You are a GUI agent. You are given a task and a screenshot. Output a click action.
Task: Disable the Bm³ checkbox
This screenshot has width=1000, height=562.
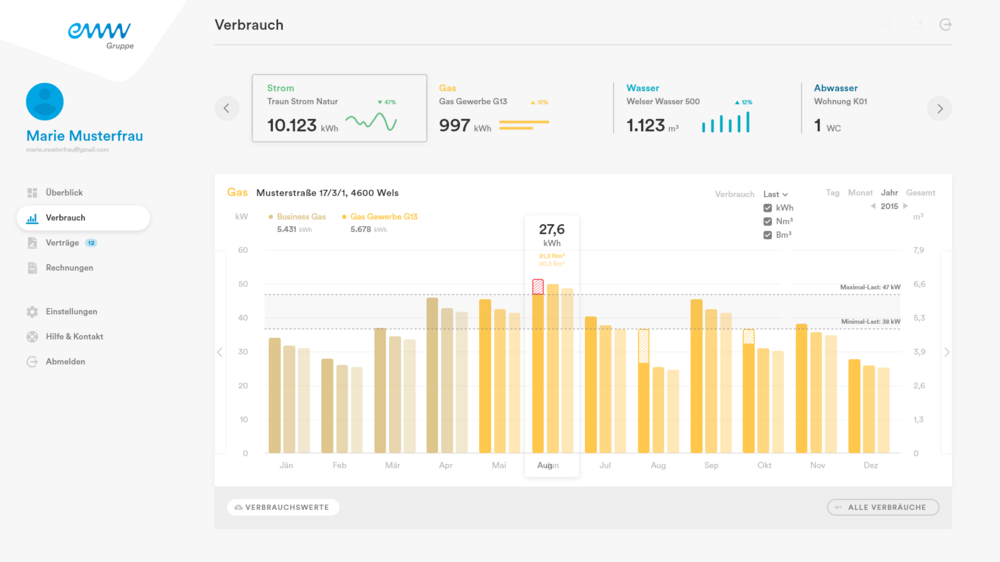pos(768,235)
